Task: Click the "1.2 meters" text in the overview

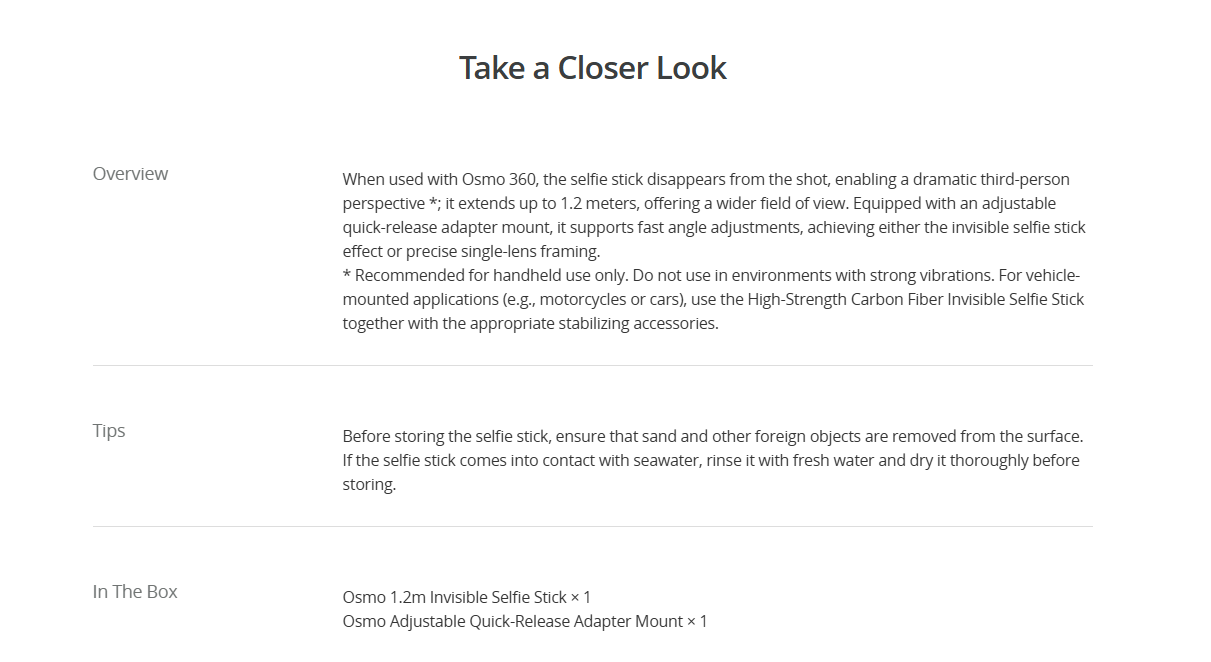Action: tap(566, 204)
